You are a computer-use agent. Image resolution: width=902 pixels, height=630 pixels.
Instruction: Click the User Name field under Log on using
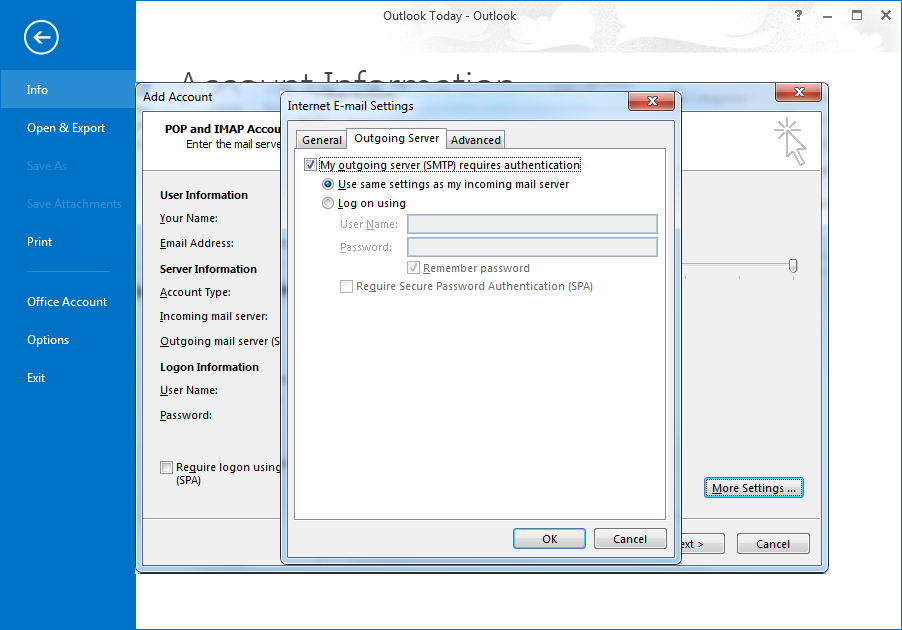coord(532,224)
